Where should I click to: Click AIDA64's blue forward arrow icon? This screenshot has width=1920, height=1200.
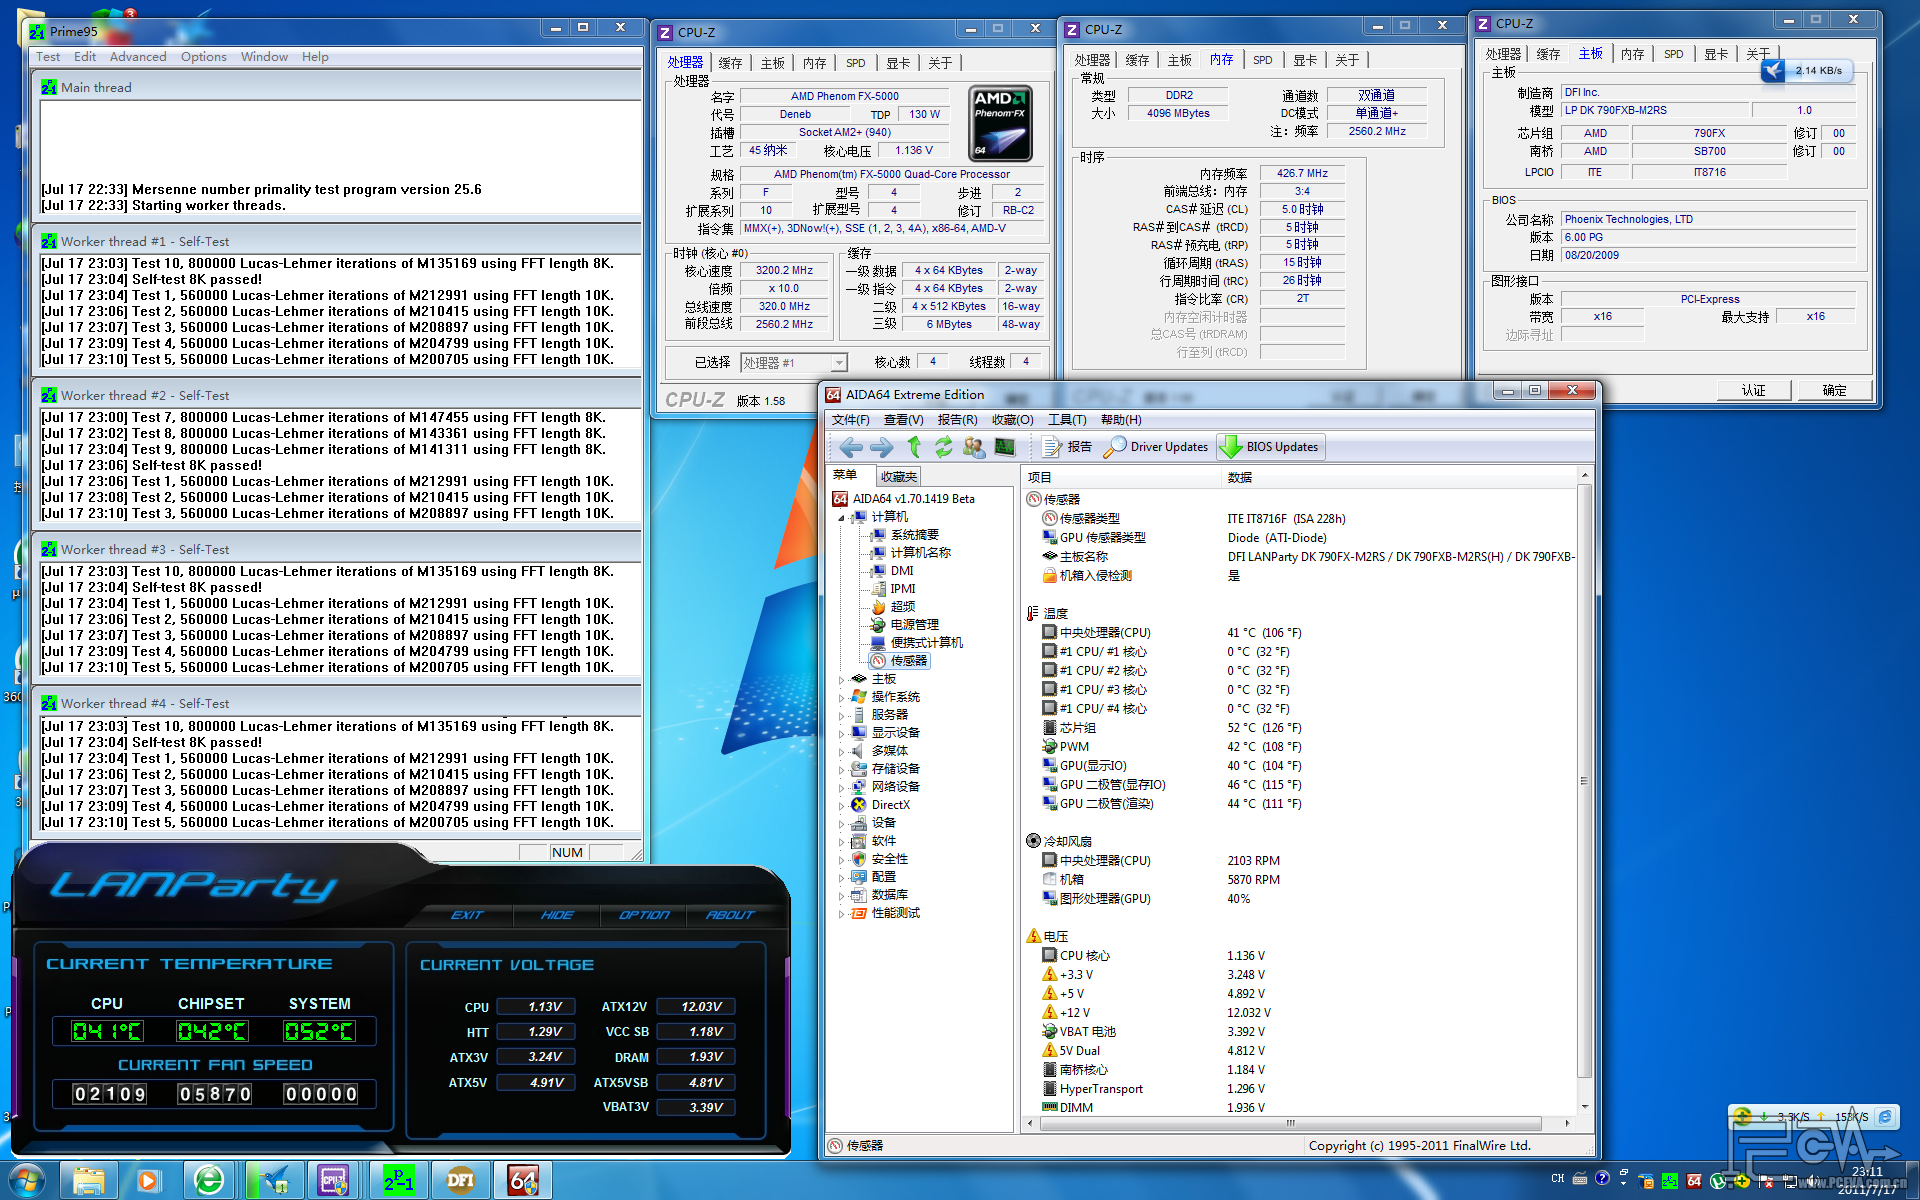(882, 447)
